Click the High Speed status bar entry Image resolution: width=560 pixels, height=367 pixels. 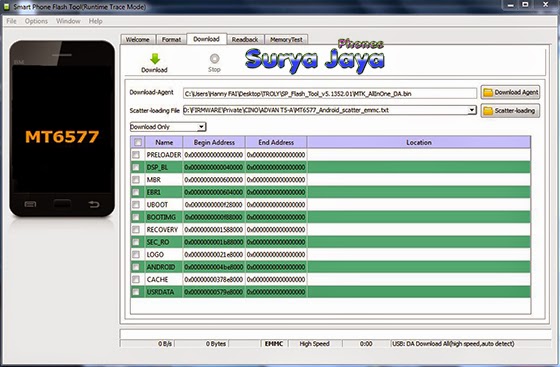click(315, 344)
